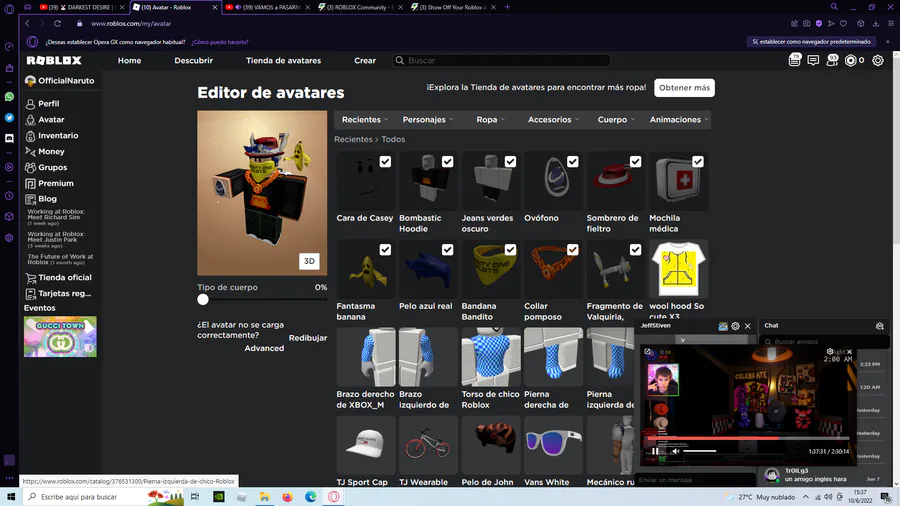
Task: Open the friends icon with 93 badge
Action: pos(832,60)
